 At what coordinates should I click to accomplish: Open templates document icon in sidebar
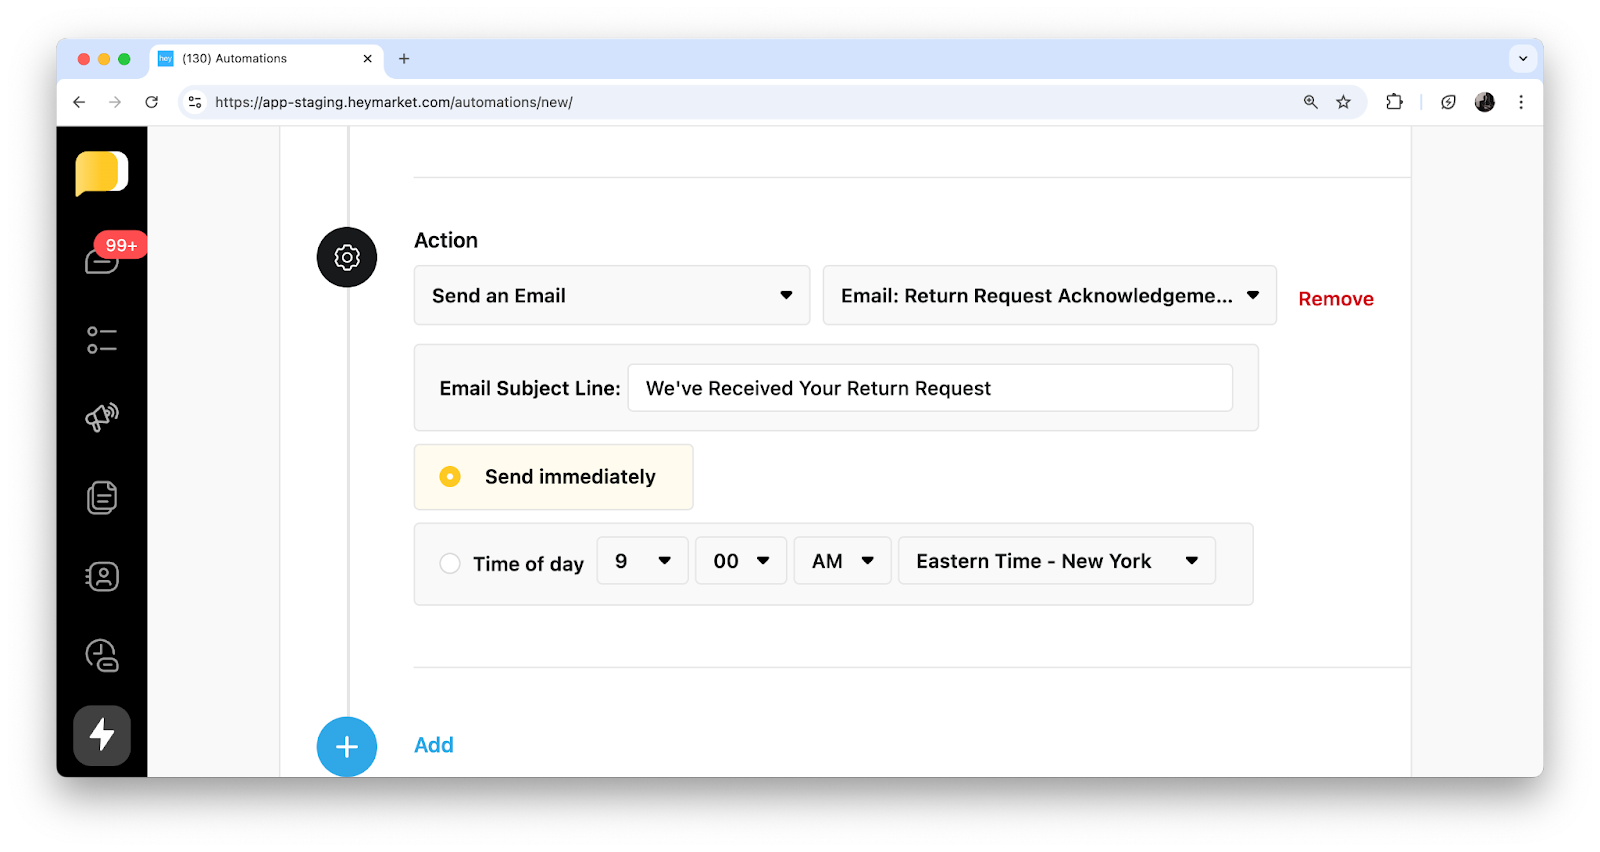tap(102, 497)
